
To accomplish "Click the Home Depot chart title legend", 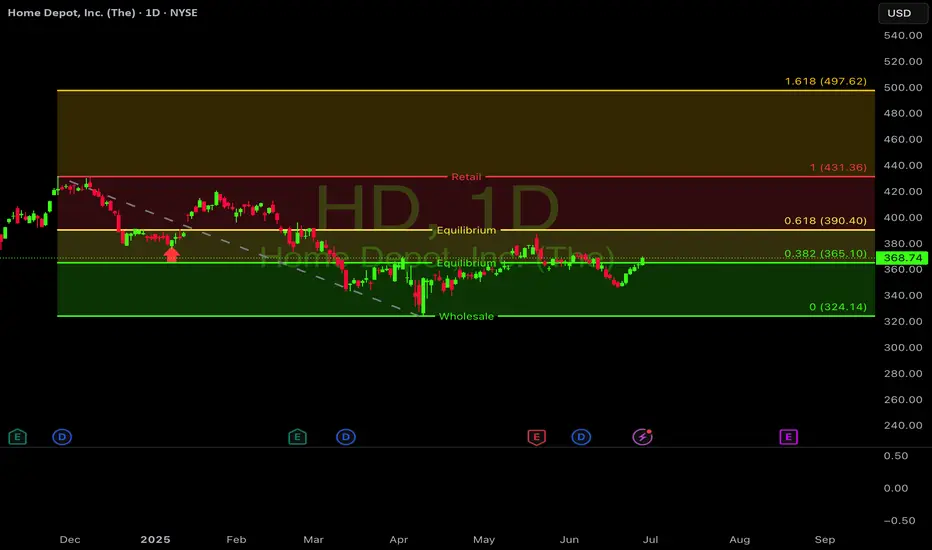I will [102, 12].
